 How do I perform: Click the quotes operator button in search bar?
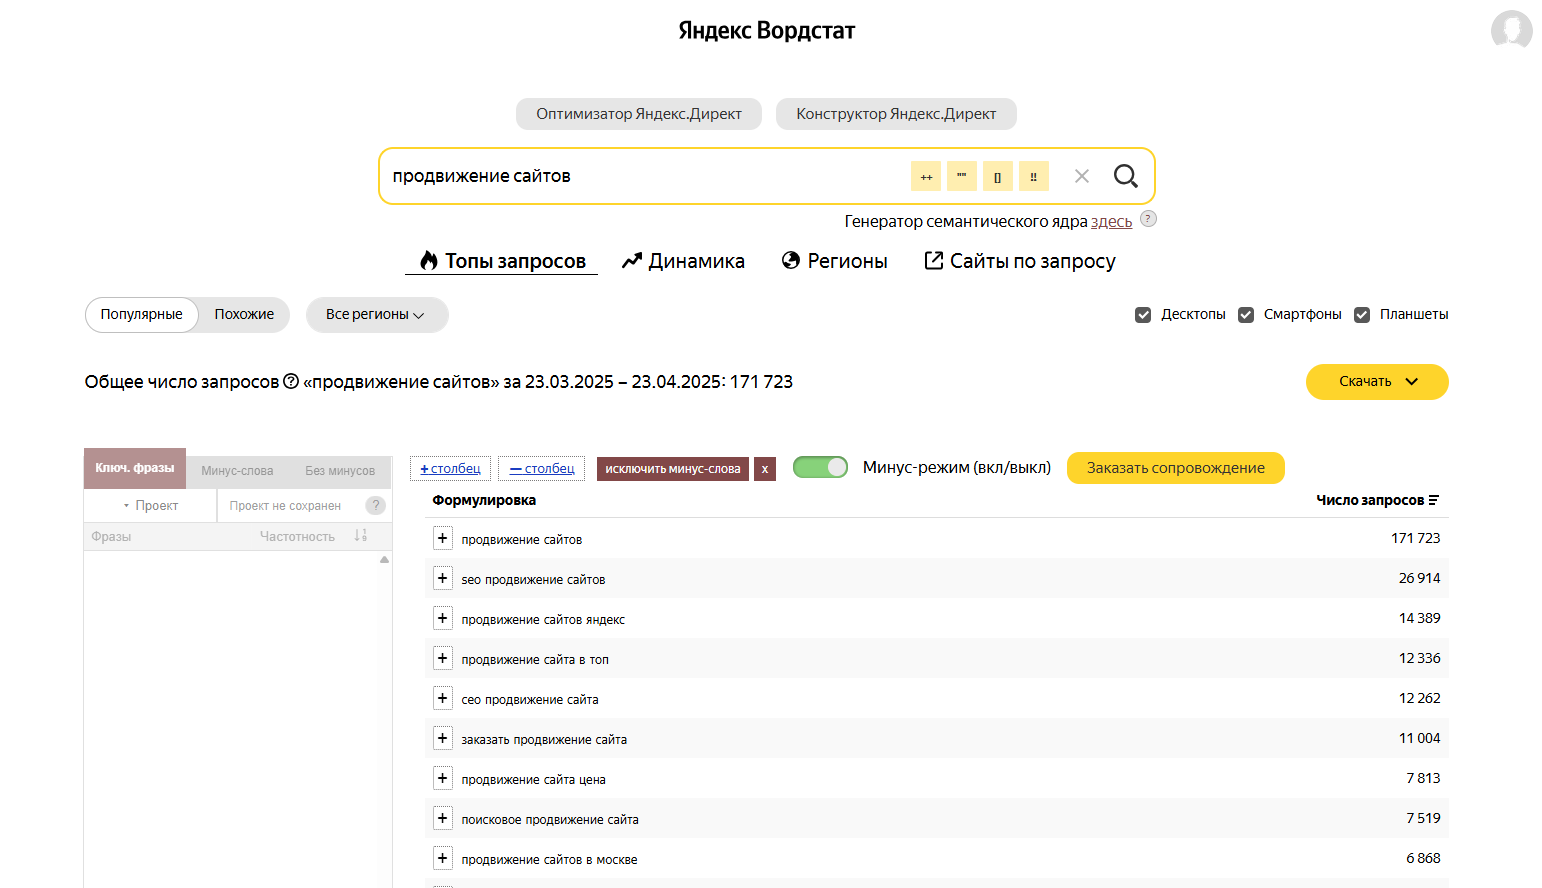(x=962, y=176)
